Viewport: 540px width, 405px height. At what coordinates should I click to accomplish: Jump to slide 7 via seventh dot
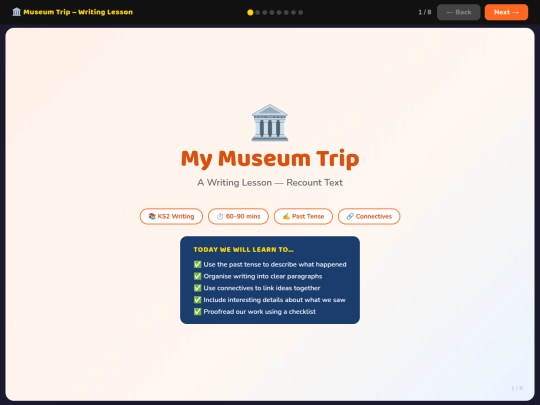pos(293,12)
